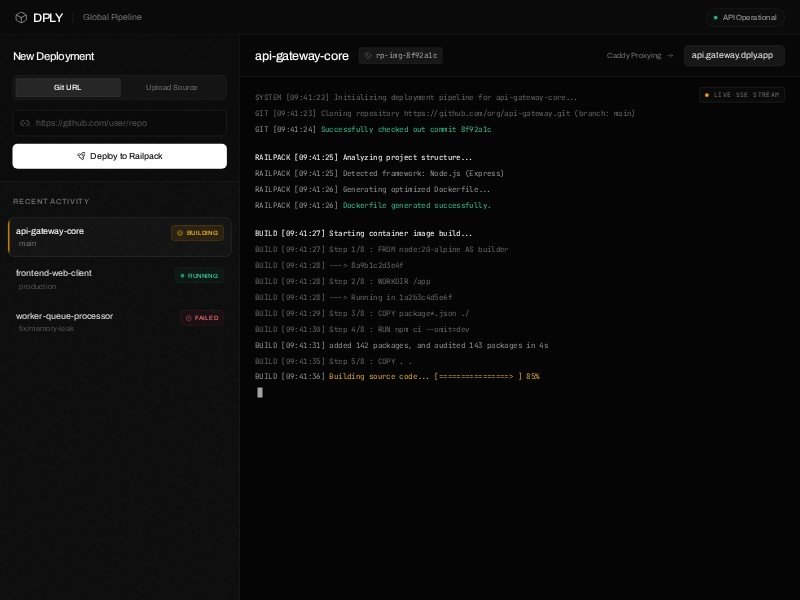Image resolution: width=800 pixels, height=600 pixels.
Task: Click the DPLY cube logo icon
Action: click(20, 17)
